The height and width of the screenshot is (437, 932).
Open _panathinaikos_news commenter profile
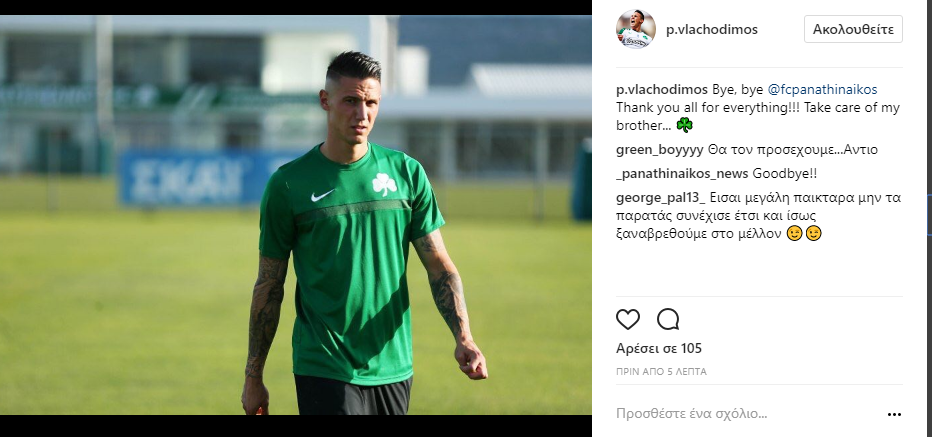click(682, 174)
